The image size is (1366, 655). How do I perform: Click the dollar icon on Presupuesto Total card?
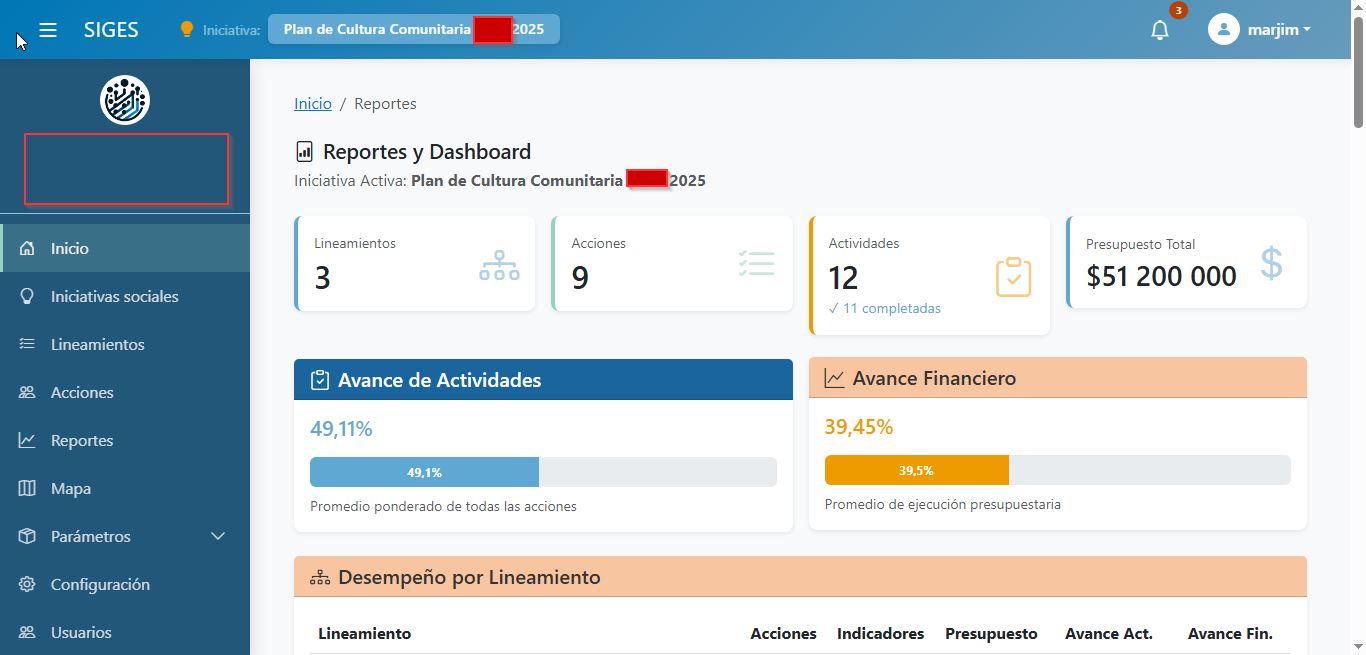click(x=1271, y=264)
